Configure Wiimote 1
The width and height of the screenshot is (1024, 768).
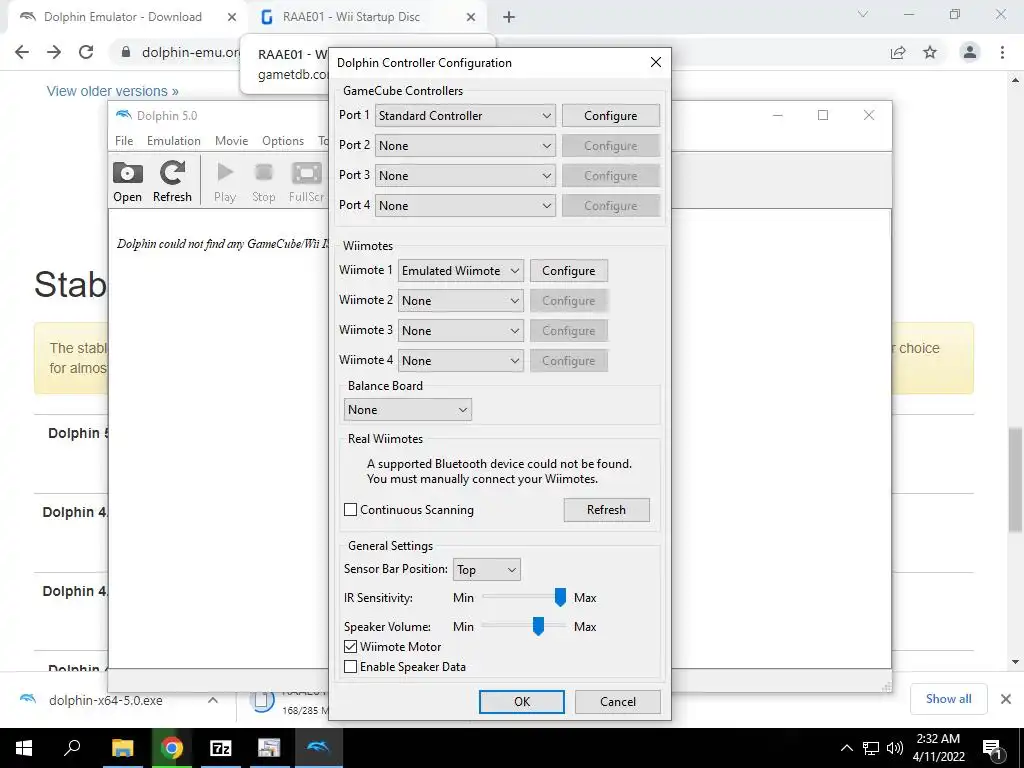(x=569, y=270)
